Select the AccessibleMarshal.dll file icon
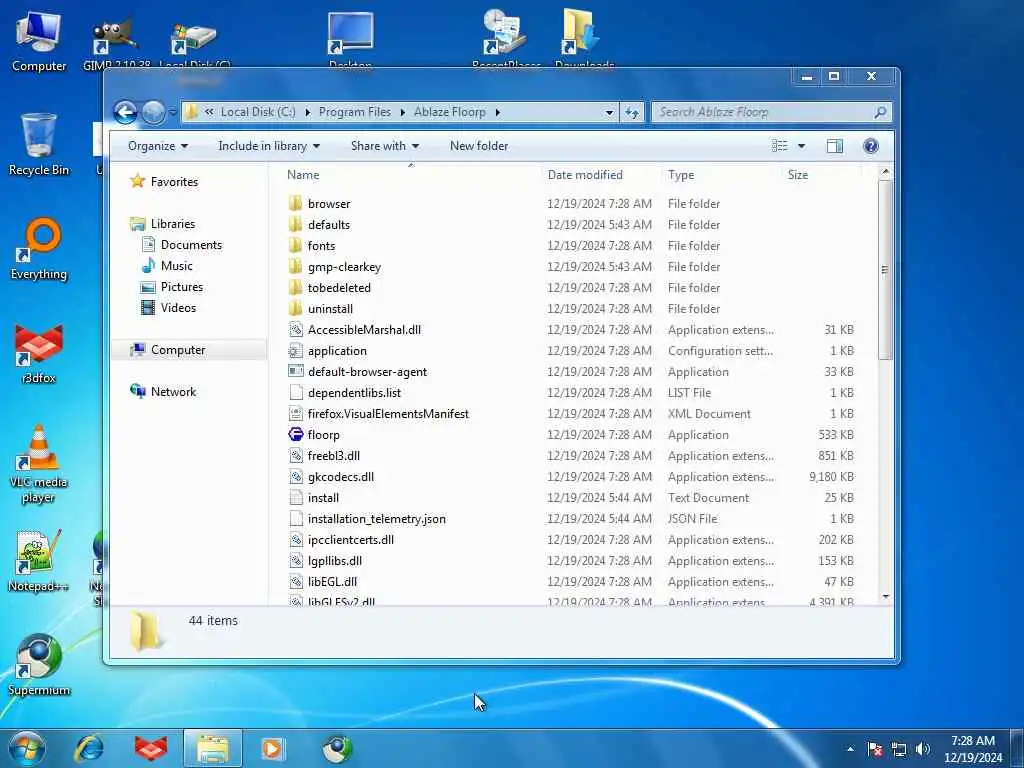Image resolution: width=1024 pixels, height=768 pixels. click(296, 329)
